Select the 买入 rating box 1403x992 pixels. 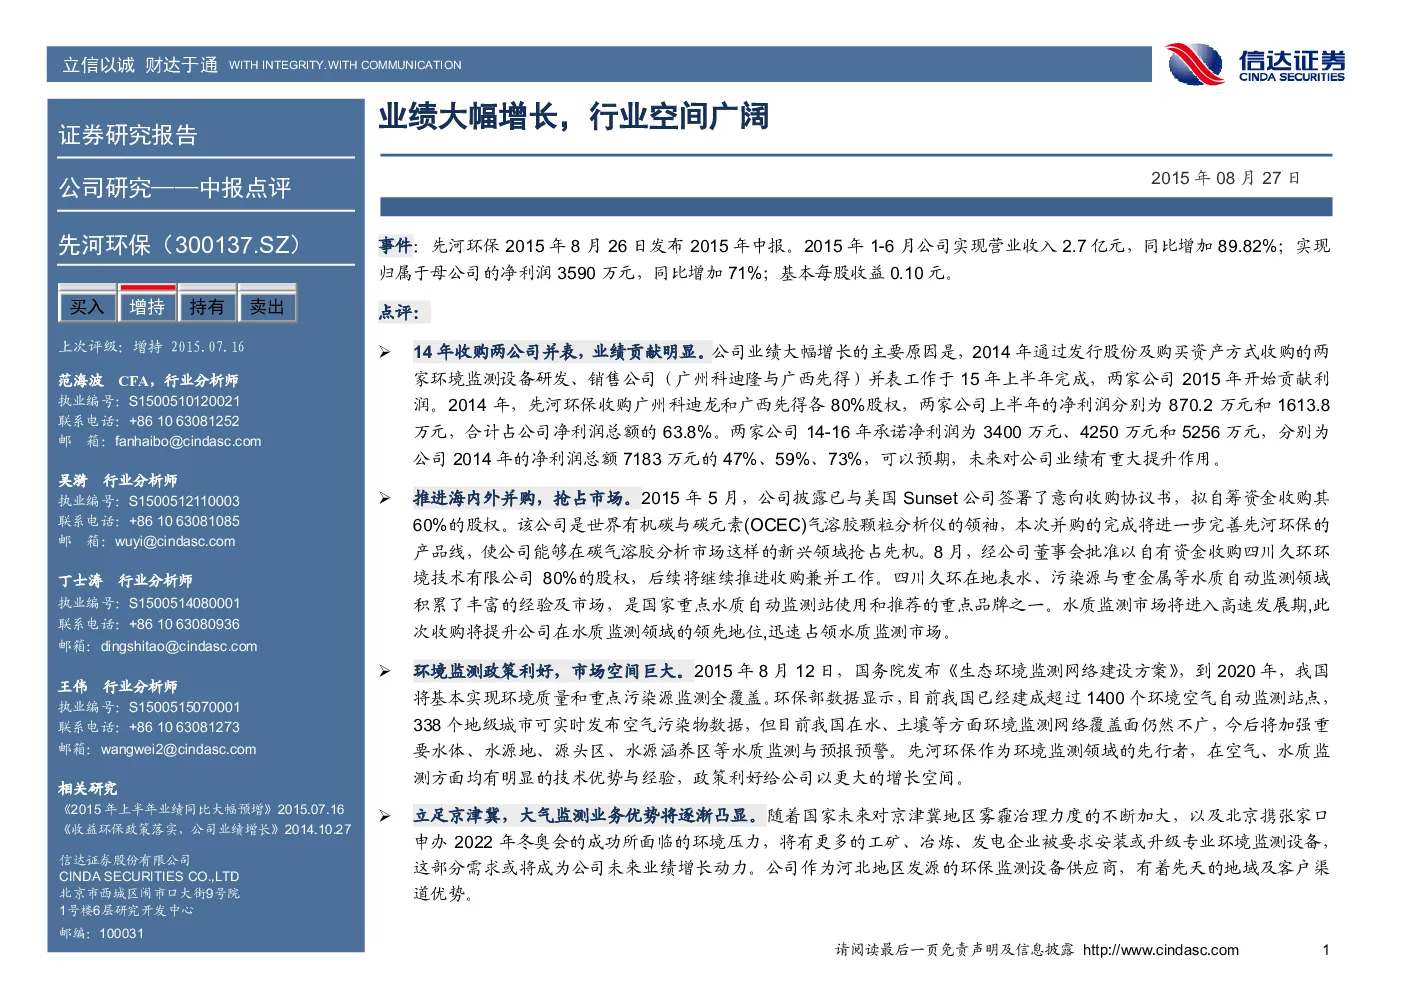tap(88, 307)
